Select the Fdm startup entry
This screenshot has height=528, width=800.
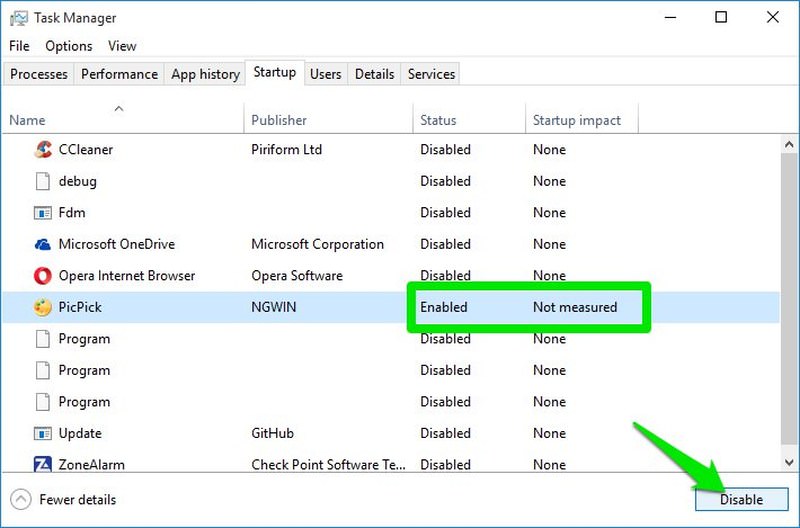tap(72, 213)
